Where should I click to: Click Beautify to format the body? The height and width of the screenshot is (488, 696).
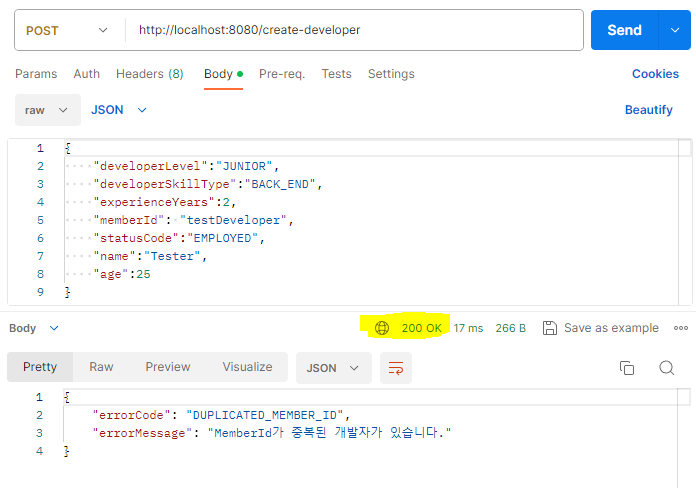pos(649,110)
